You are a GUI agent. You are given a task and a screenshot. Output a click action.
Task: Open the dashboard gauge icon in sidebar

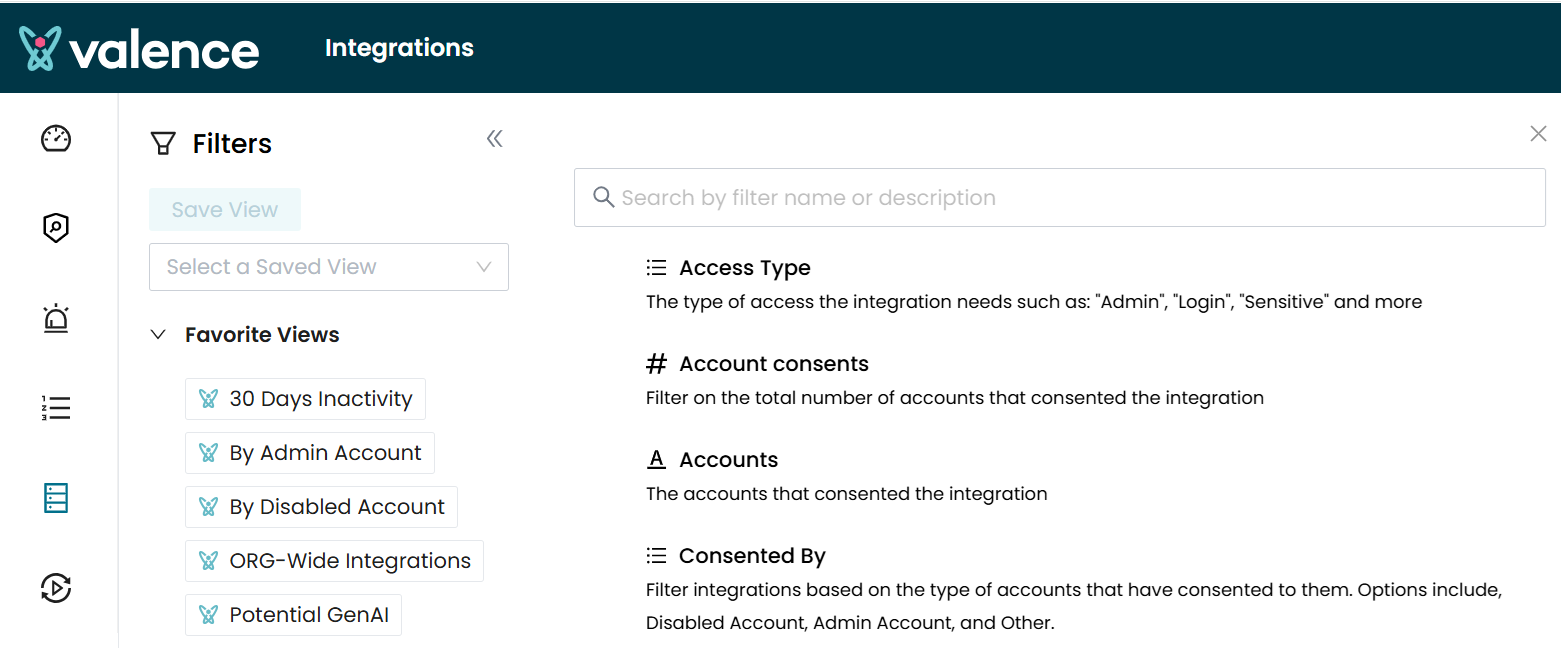[x=56, y=139]
